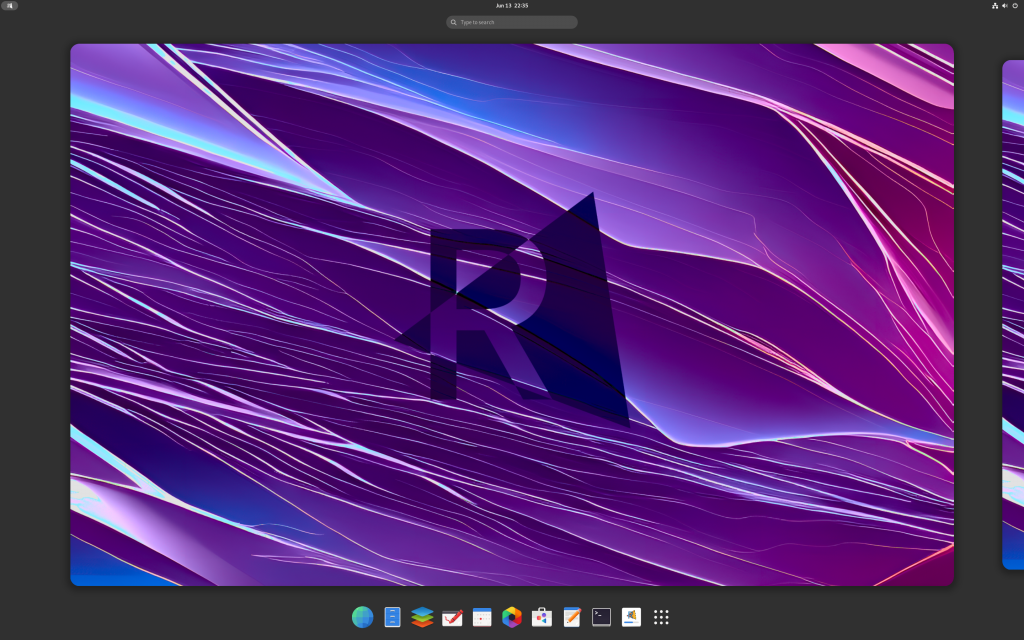Screen dimensions: 1024x640
Task: Click the Type to search field
Action: 511,21
